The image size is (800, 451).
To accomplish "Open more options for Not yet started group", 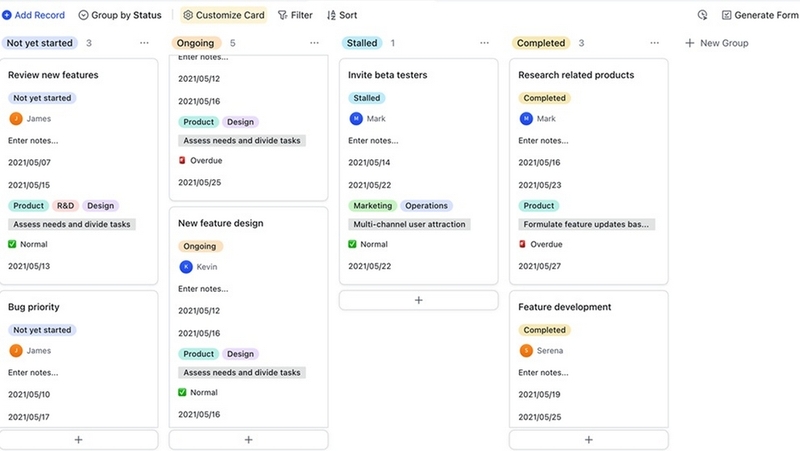I will (144, 43).
